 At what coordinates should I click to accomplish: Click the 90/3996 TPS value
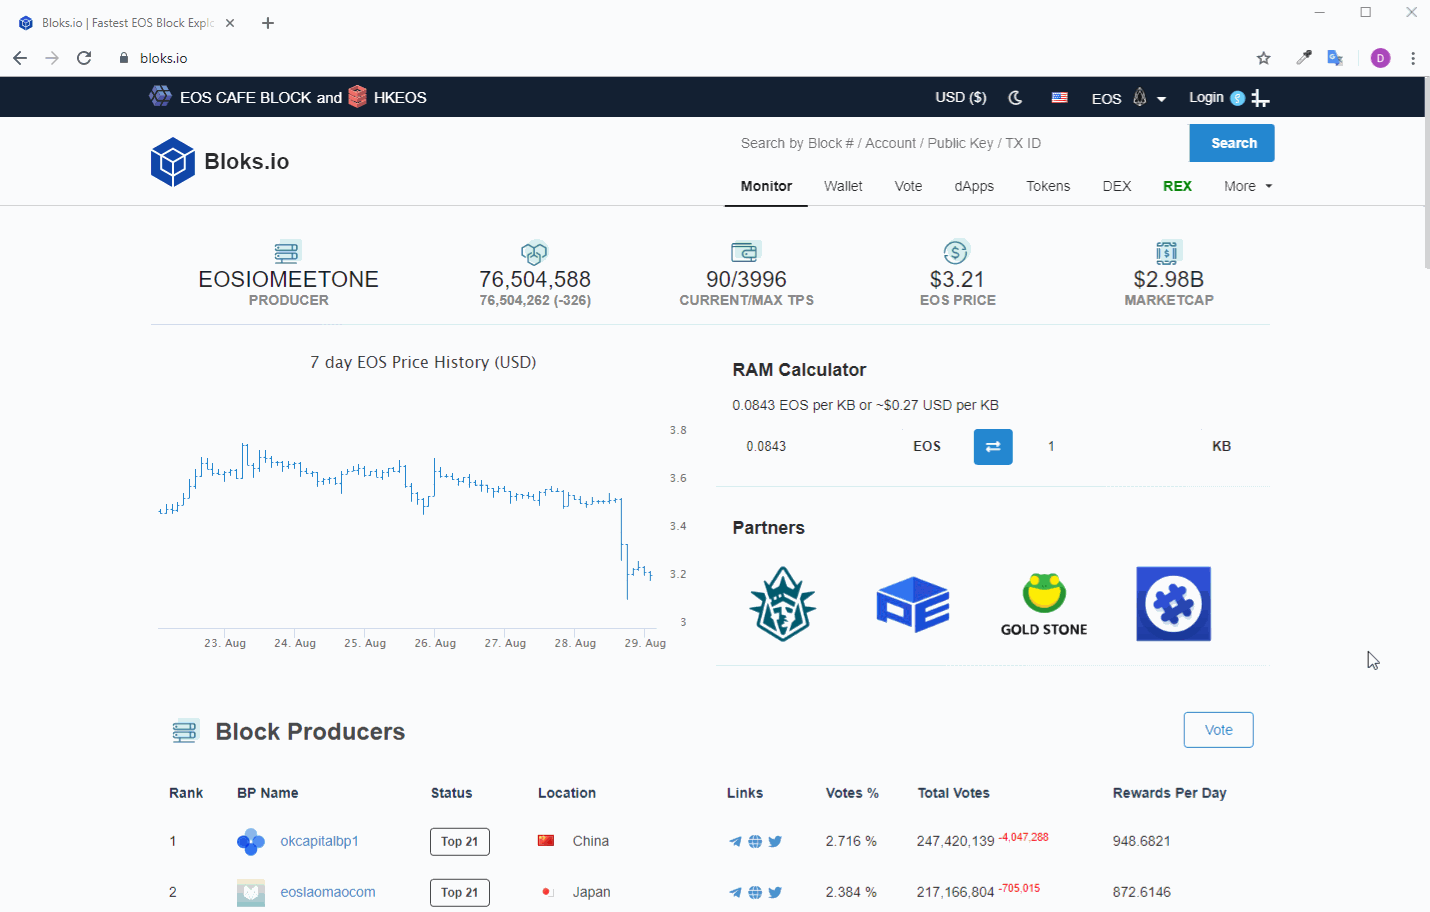746,279
